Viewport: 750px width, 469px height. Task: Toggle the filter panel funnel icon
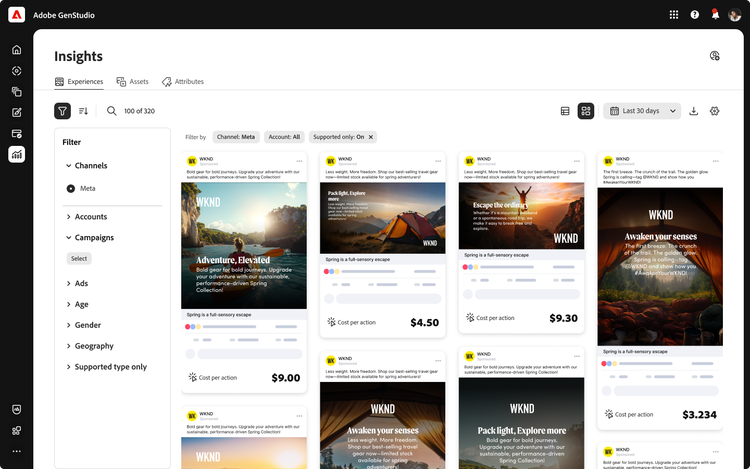pos(62,111)
